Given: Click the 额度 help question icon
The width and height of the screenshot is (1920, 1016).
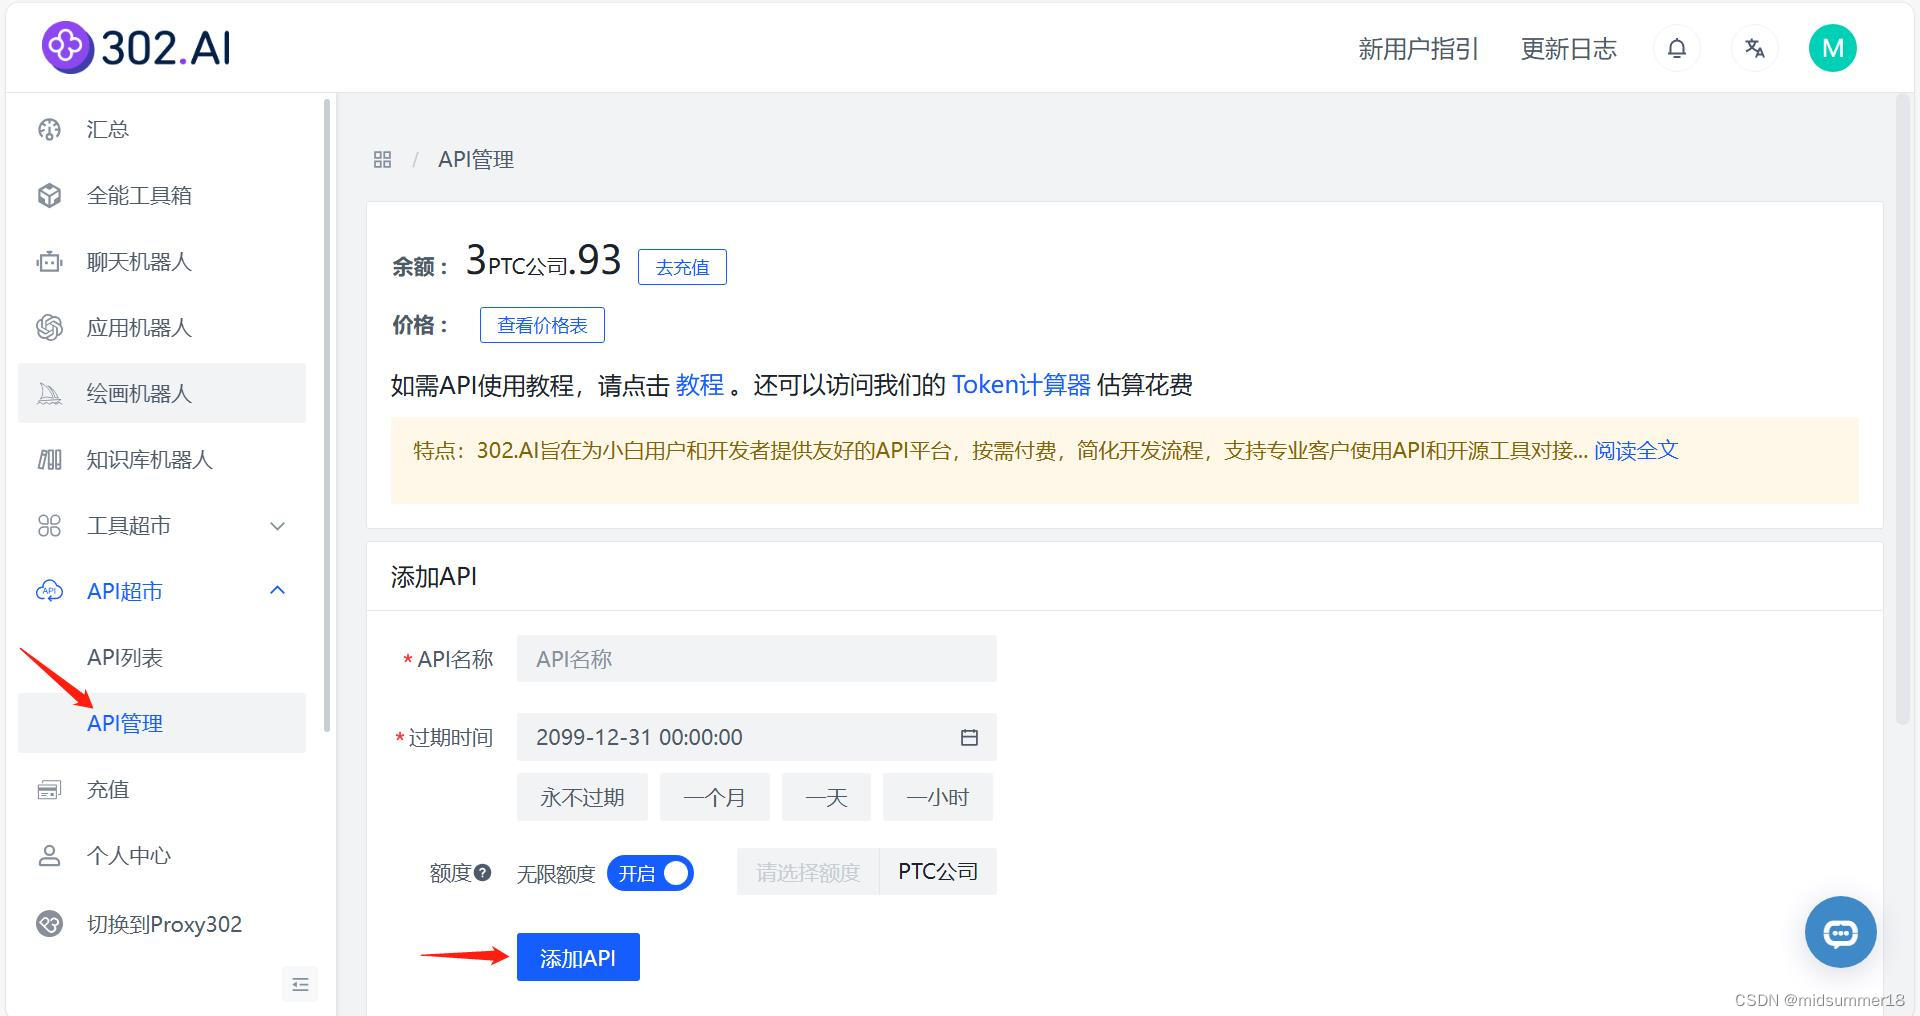Looking at the screenshot, I should pos(483,872).
